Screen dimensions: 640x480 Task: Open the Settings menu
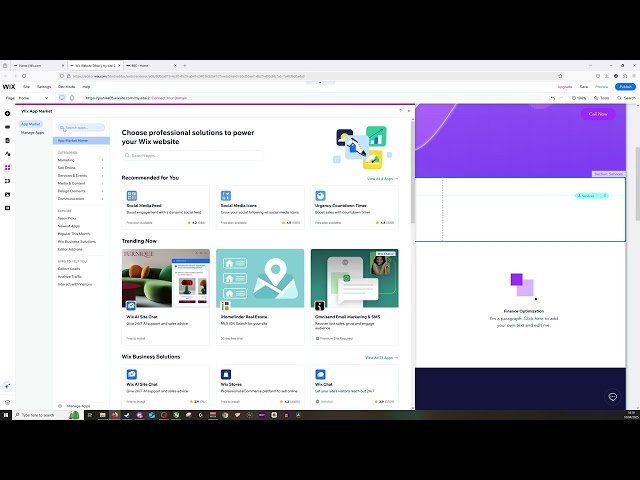coord(44,87)
